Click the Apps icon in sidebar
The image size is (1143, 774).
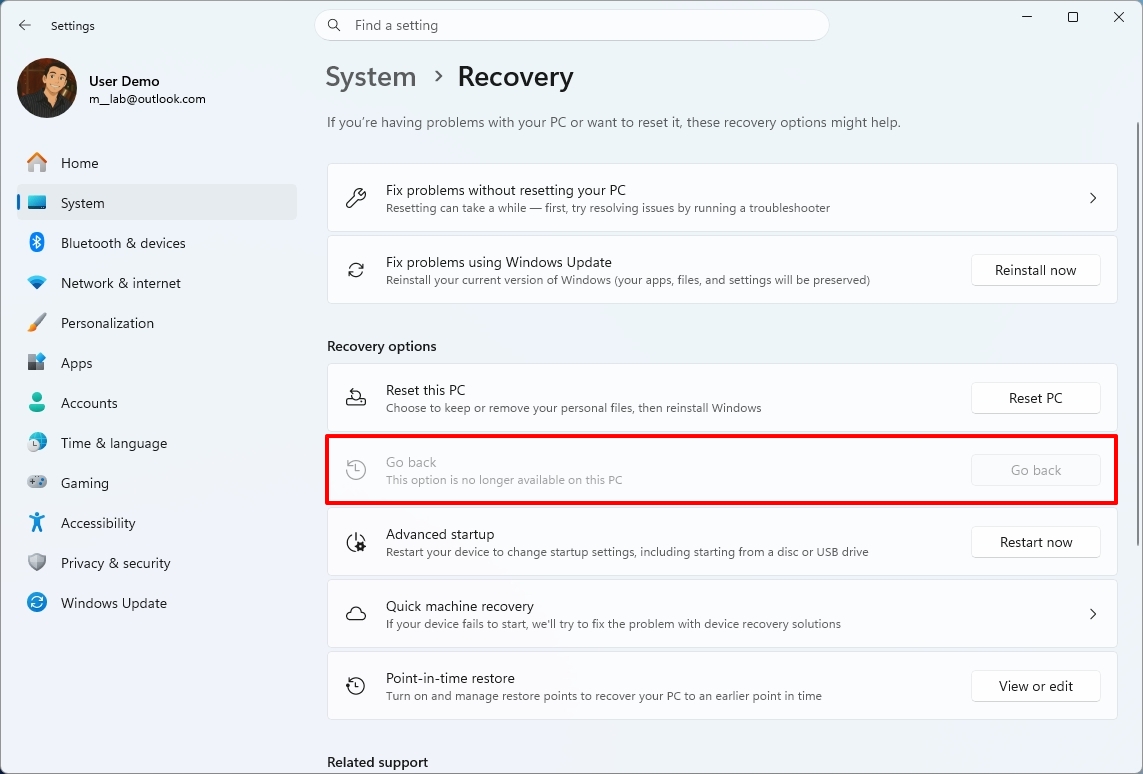tap(36, 362)
